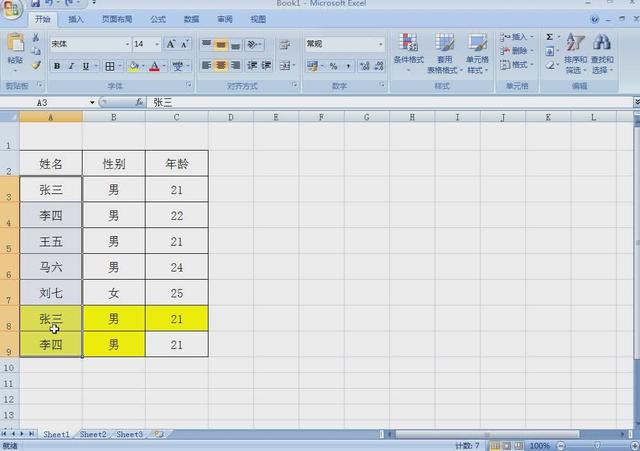Apply the red font color
Screen dimensions: 640x451
(x=154, y=66)
